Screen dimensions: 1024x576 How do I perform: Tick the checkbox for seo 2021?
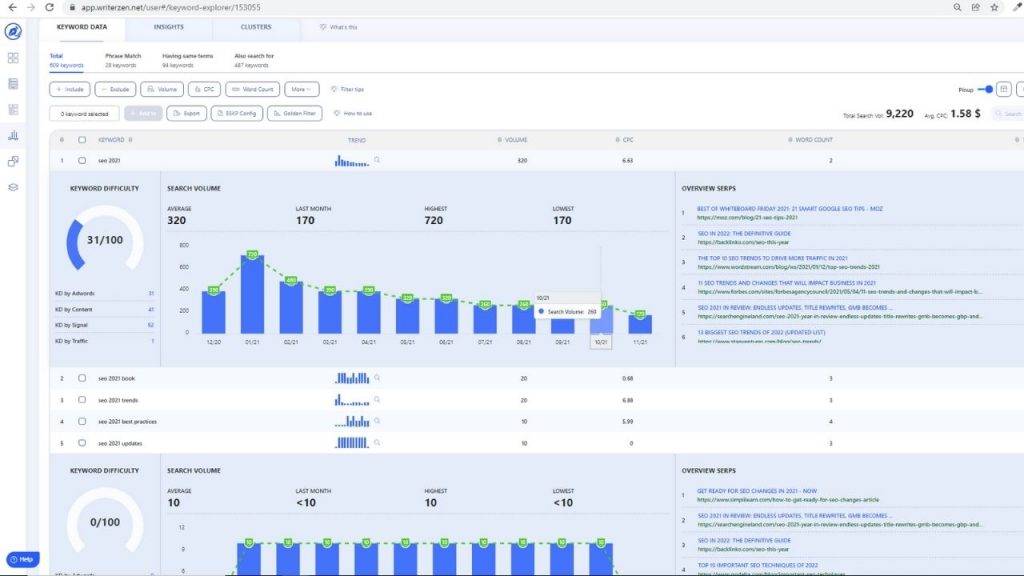(x=82, y=160)
